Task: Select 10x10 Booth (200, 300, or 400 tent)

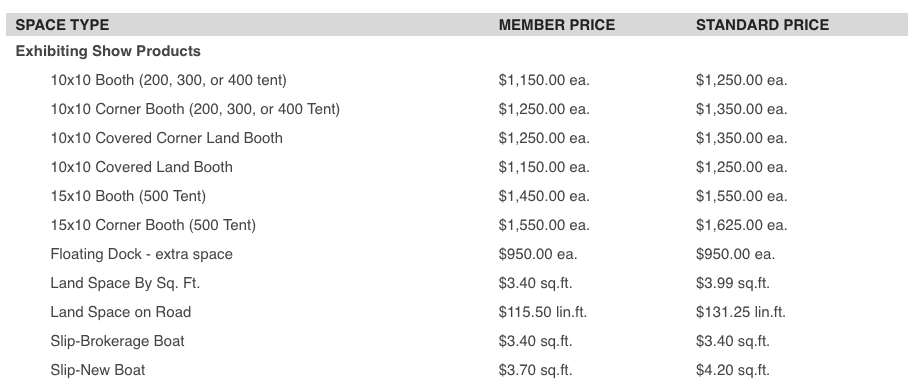Action: click(x=168, y=80)
